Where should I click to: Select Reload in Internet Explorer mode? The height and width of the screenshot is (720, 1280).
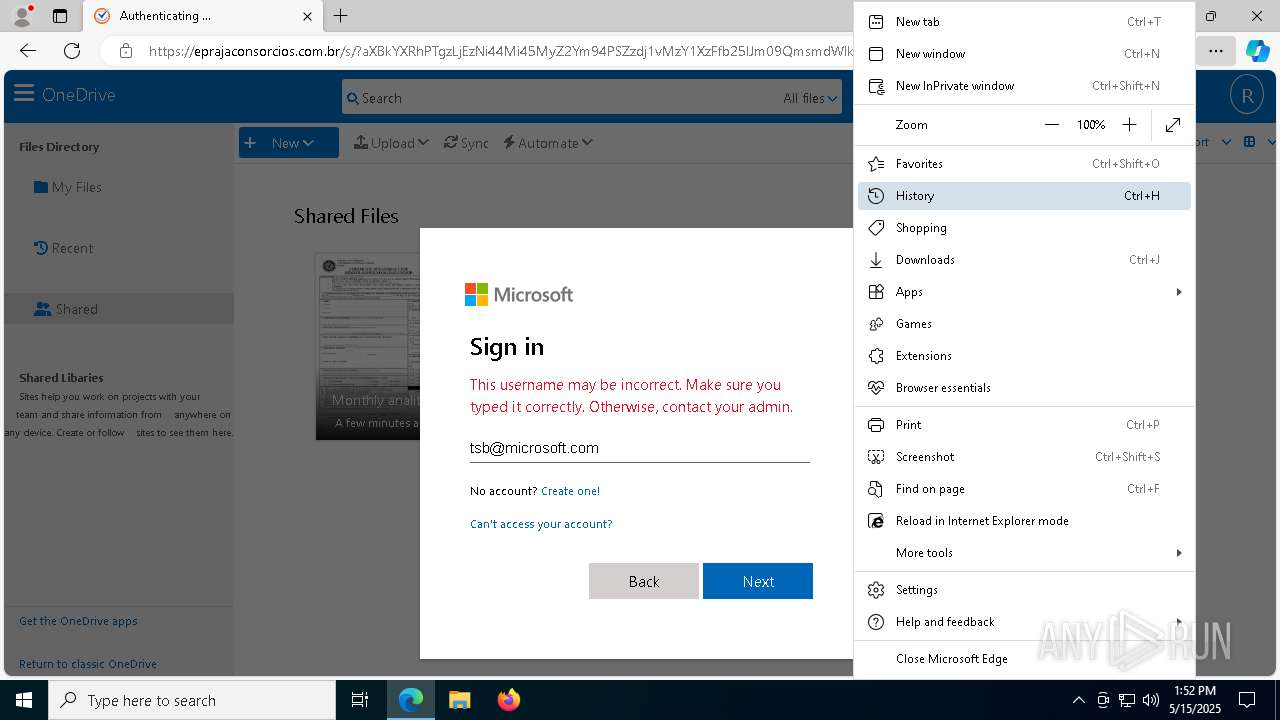click(1024, 521)
